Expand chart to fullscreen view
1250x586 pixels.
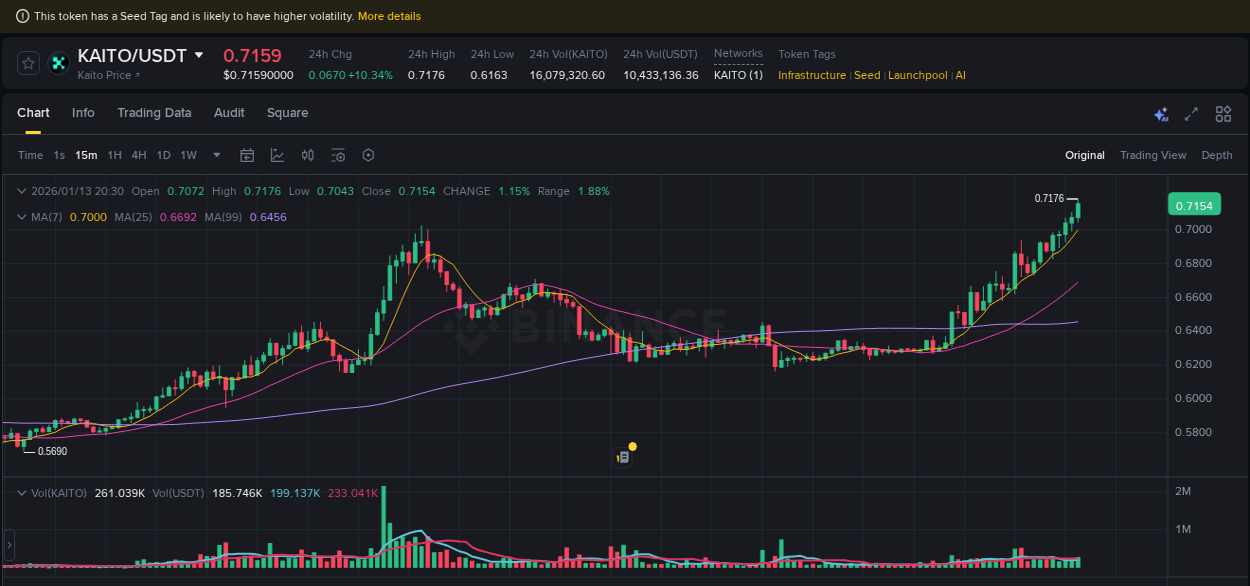click(1190, 114)
